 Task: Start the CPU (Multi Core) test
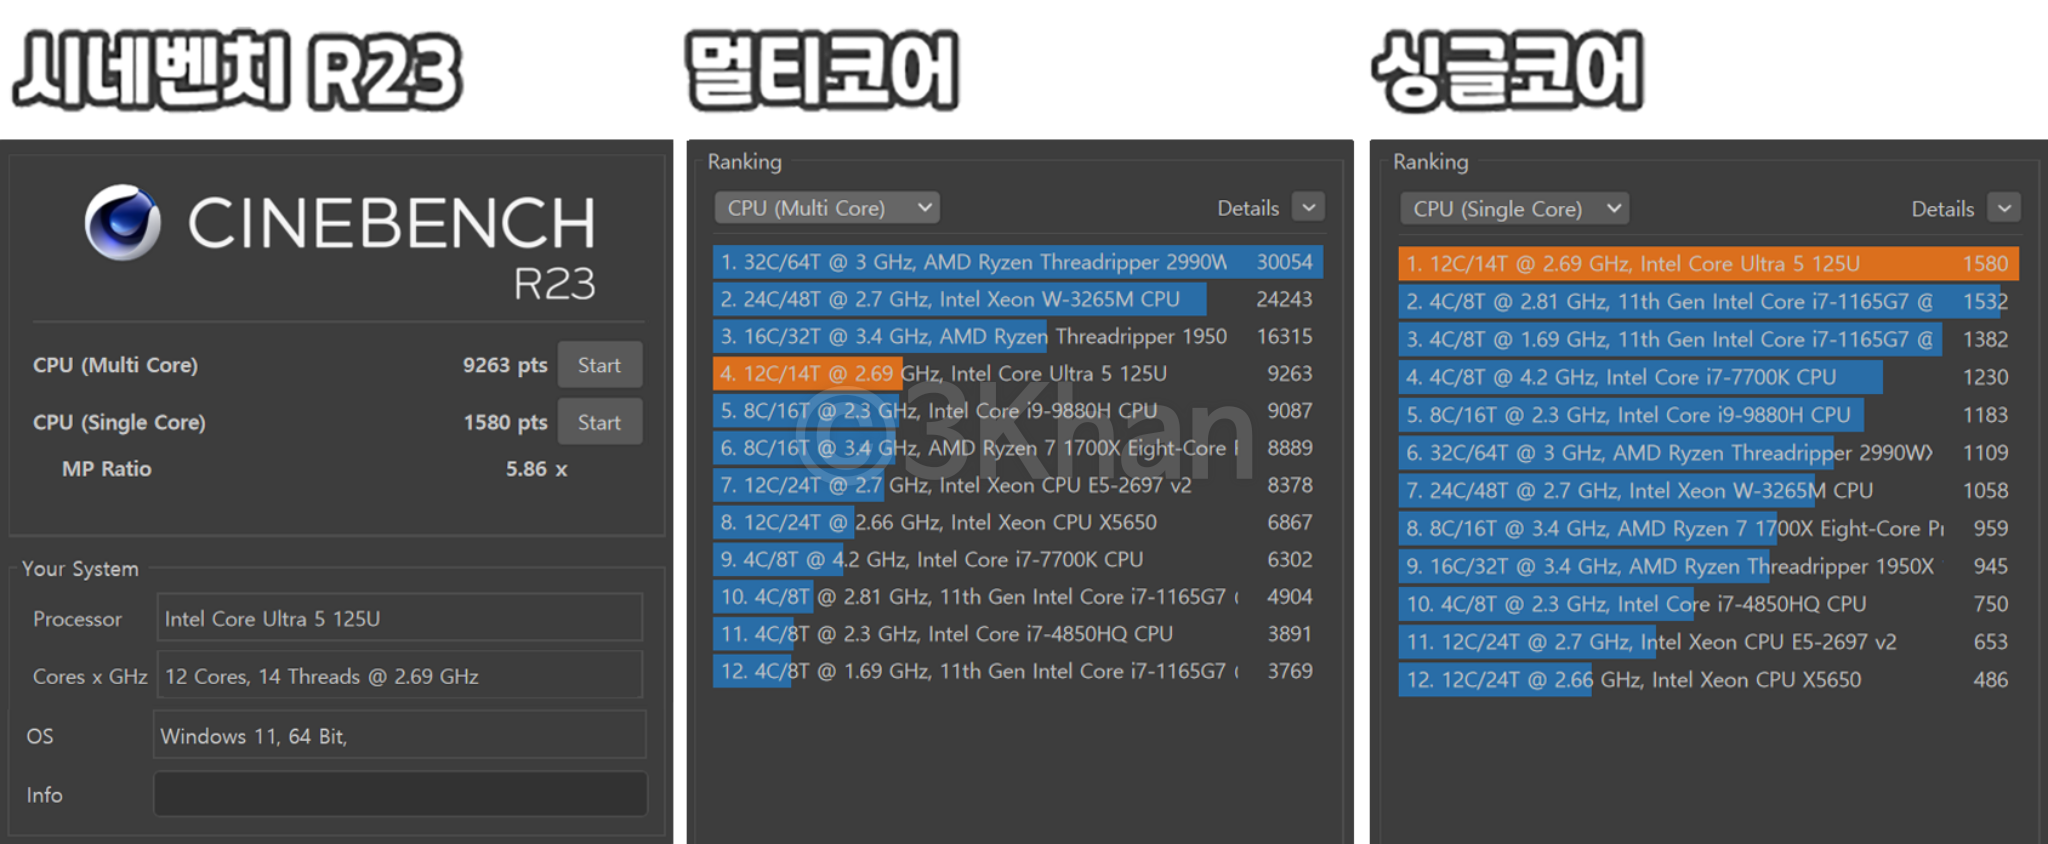599,365
